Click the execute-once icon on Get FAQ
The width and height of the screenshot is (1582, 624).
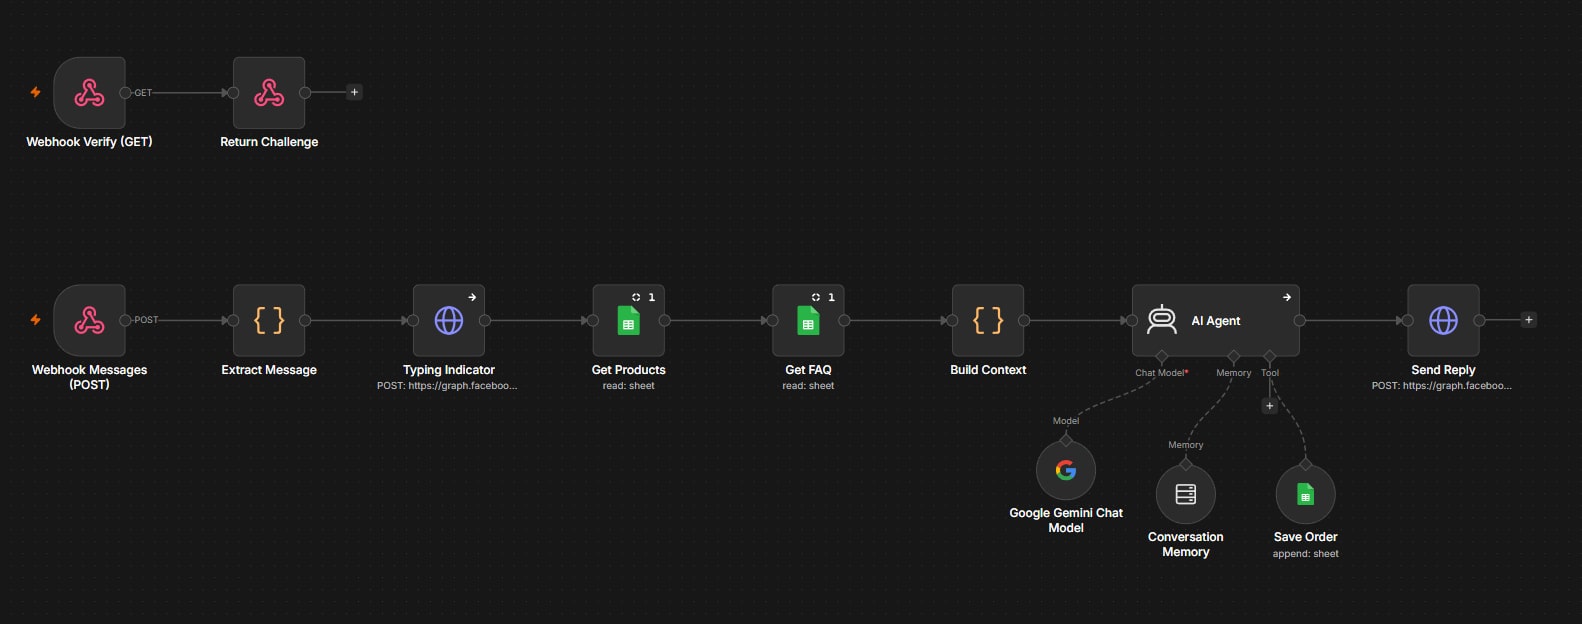816,297
